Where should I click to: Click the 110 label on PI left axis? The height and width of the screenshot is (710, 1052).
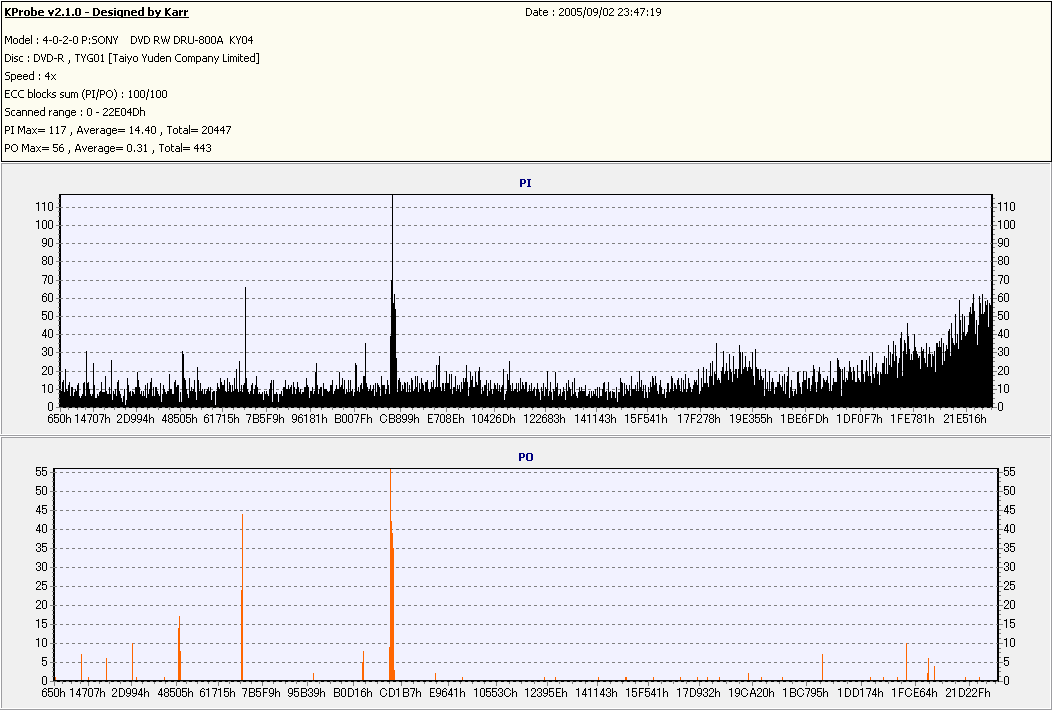tap(44, 207)
